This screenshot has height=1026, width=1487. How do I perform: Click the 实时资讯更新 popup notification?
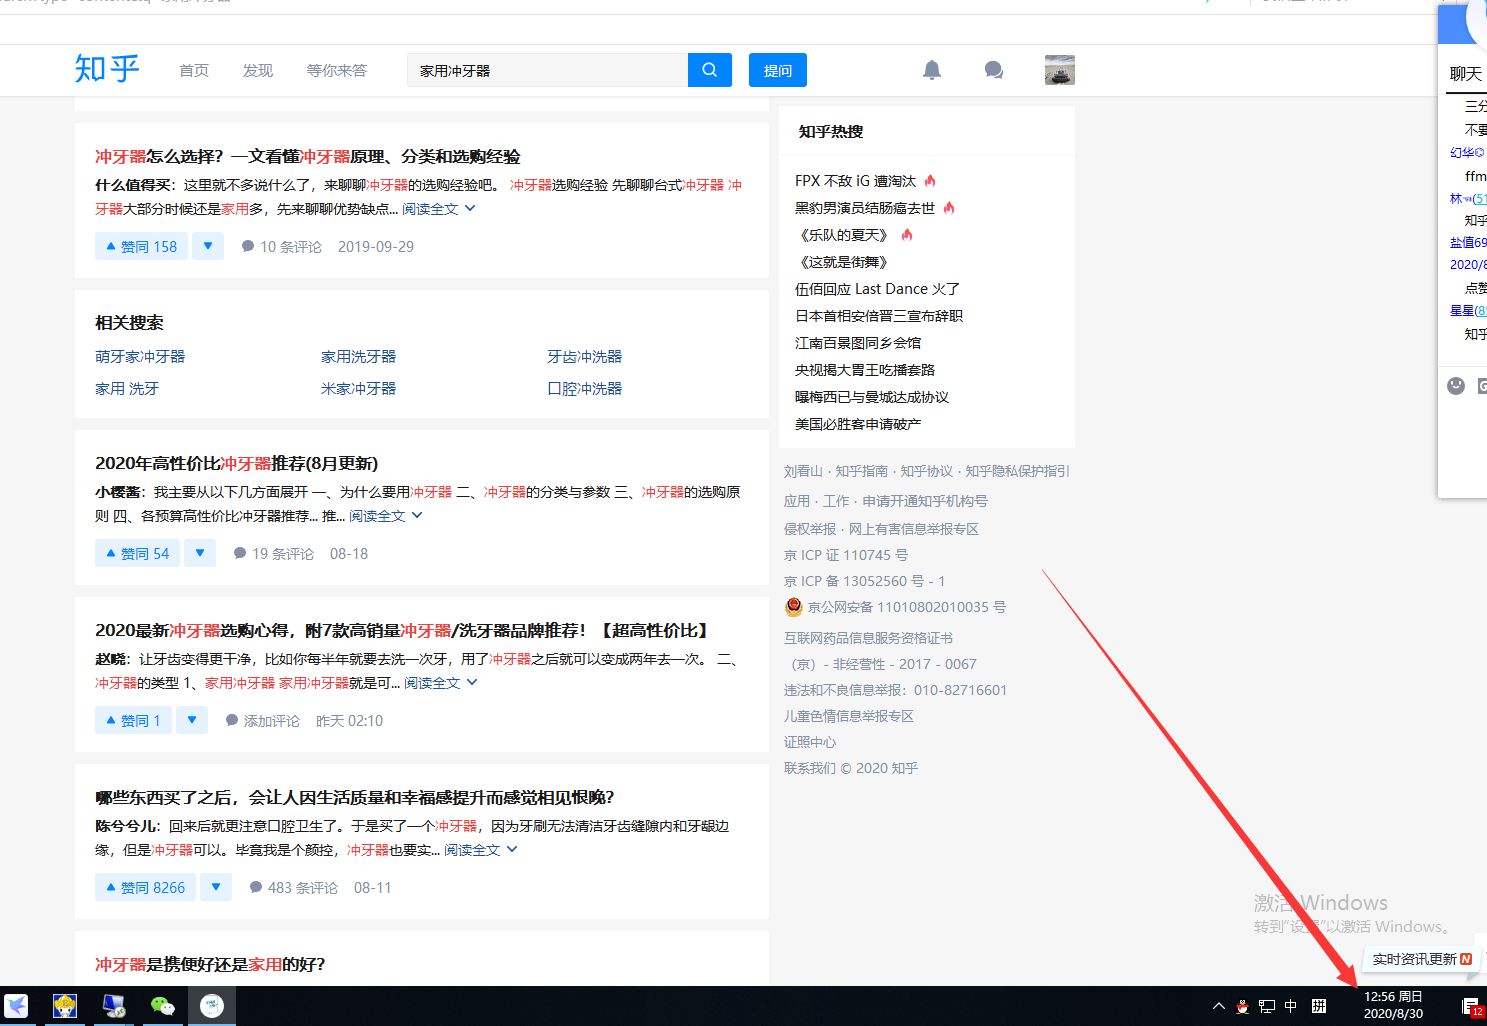(1421, 959)
